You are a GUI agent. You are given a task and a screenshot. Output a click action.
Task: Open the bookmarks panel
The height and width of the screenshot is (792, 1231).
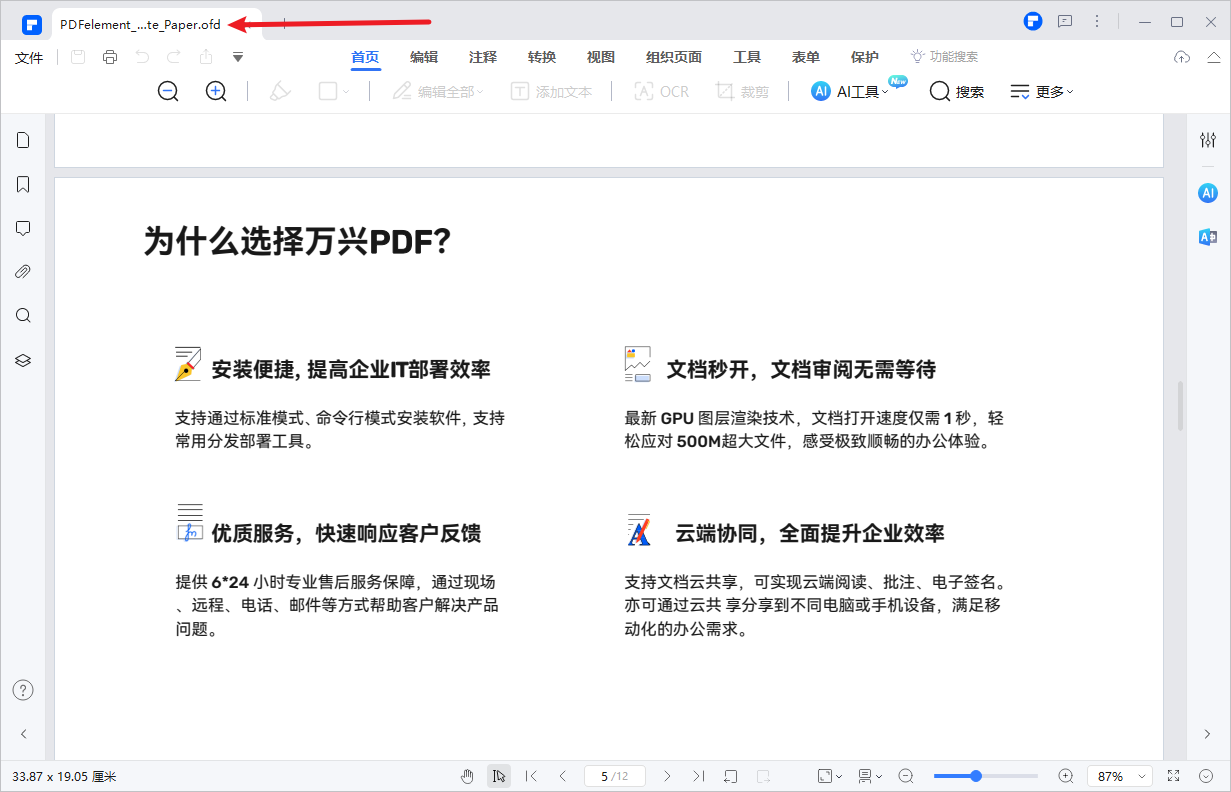[x=22, y=184]
